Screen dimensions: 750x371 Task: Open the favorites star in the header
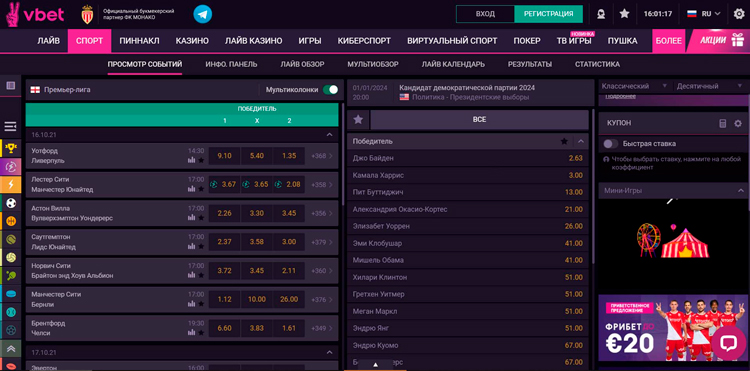(624, 14)
